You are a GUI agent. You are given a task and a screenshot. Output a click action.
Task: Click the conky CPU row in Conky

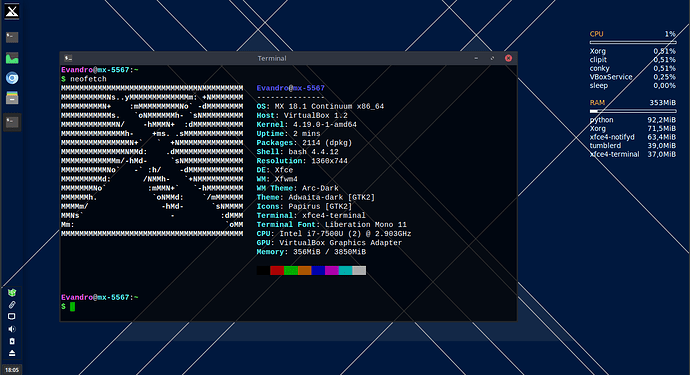pos(633,68)
